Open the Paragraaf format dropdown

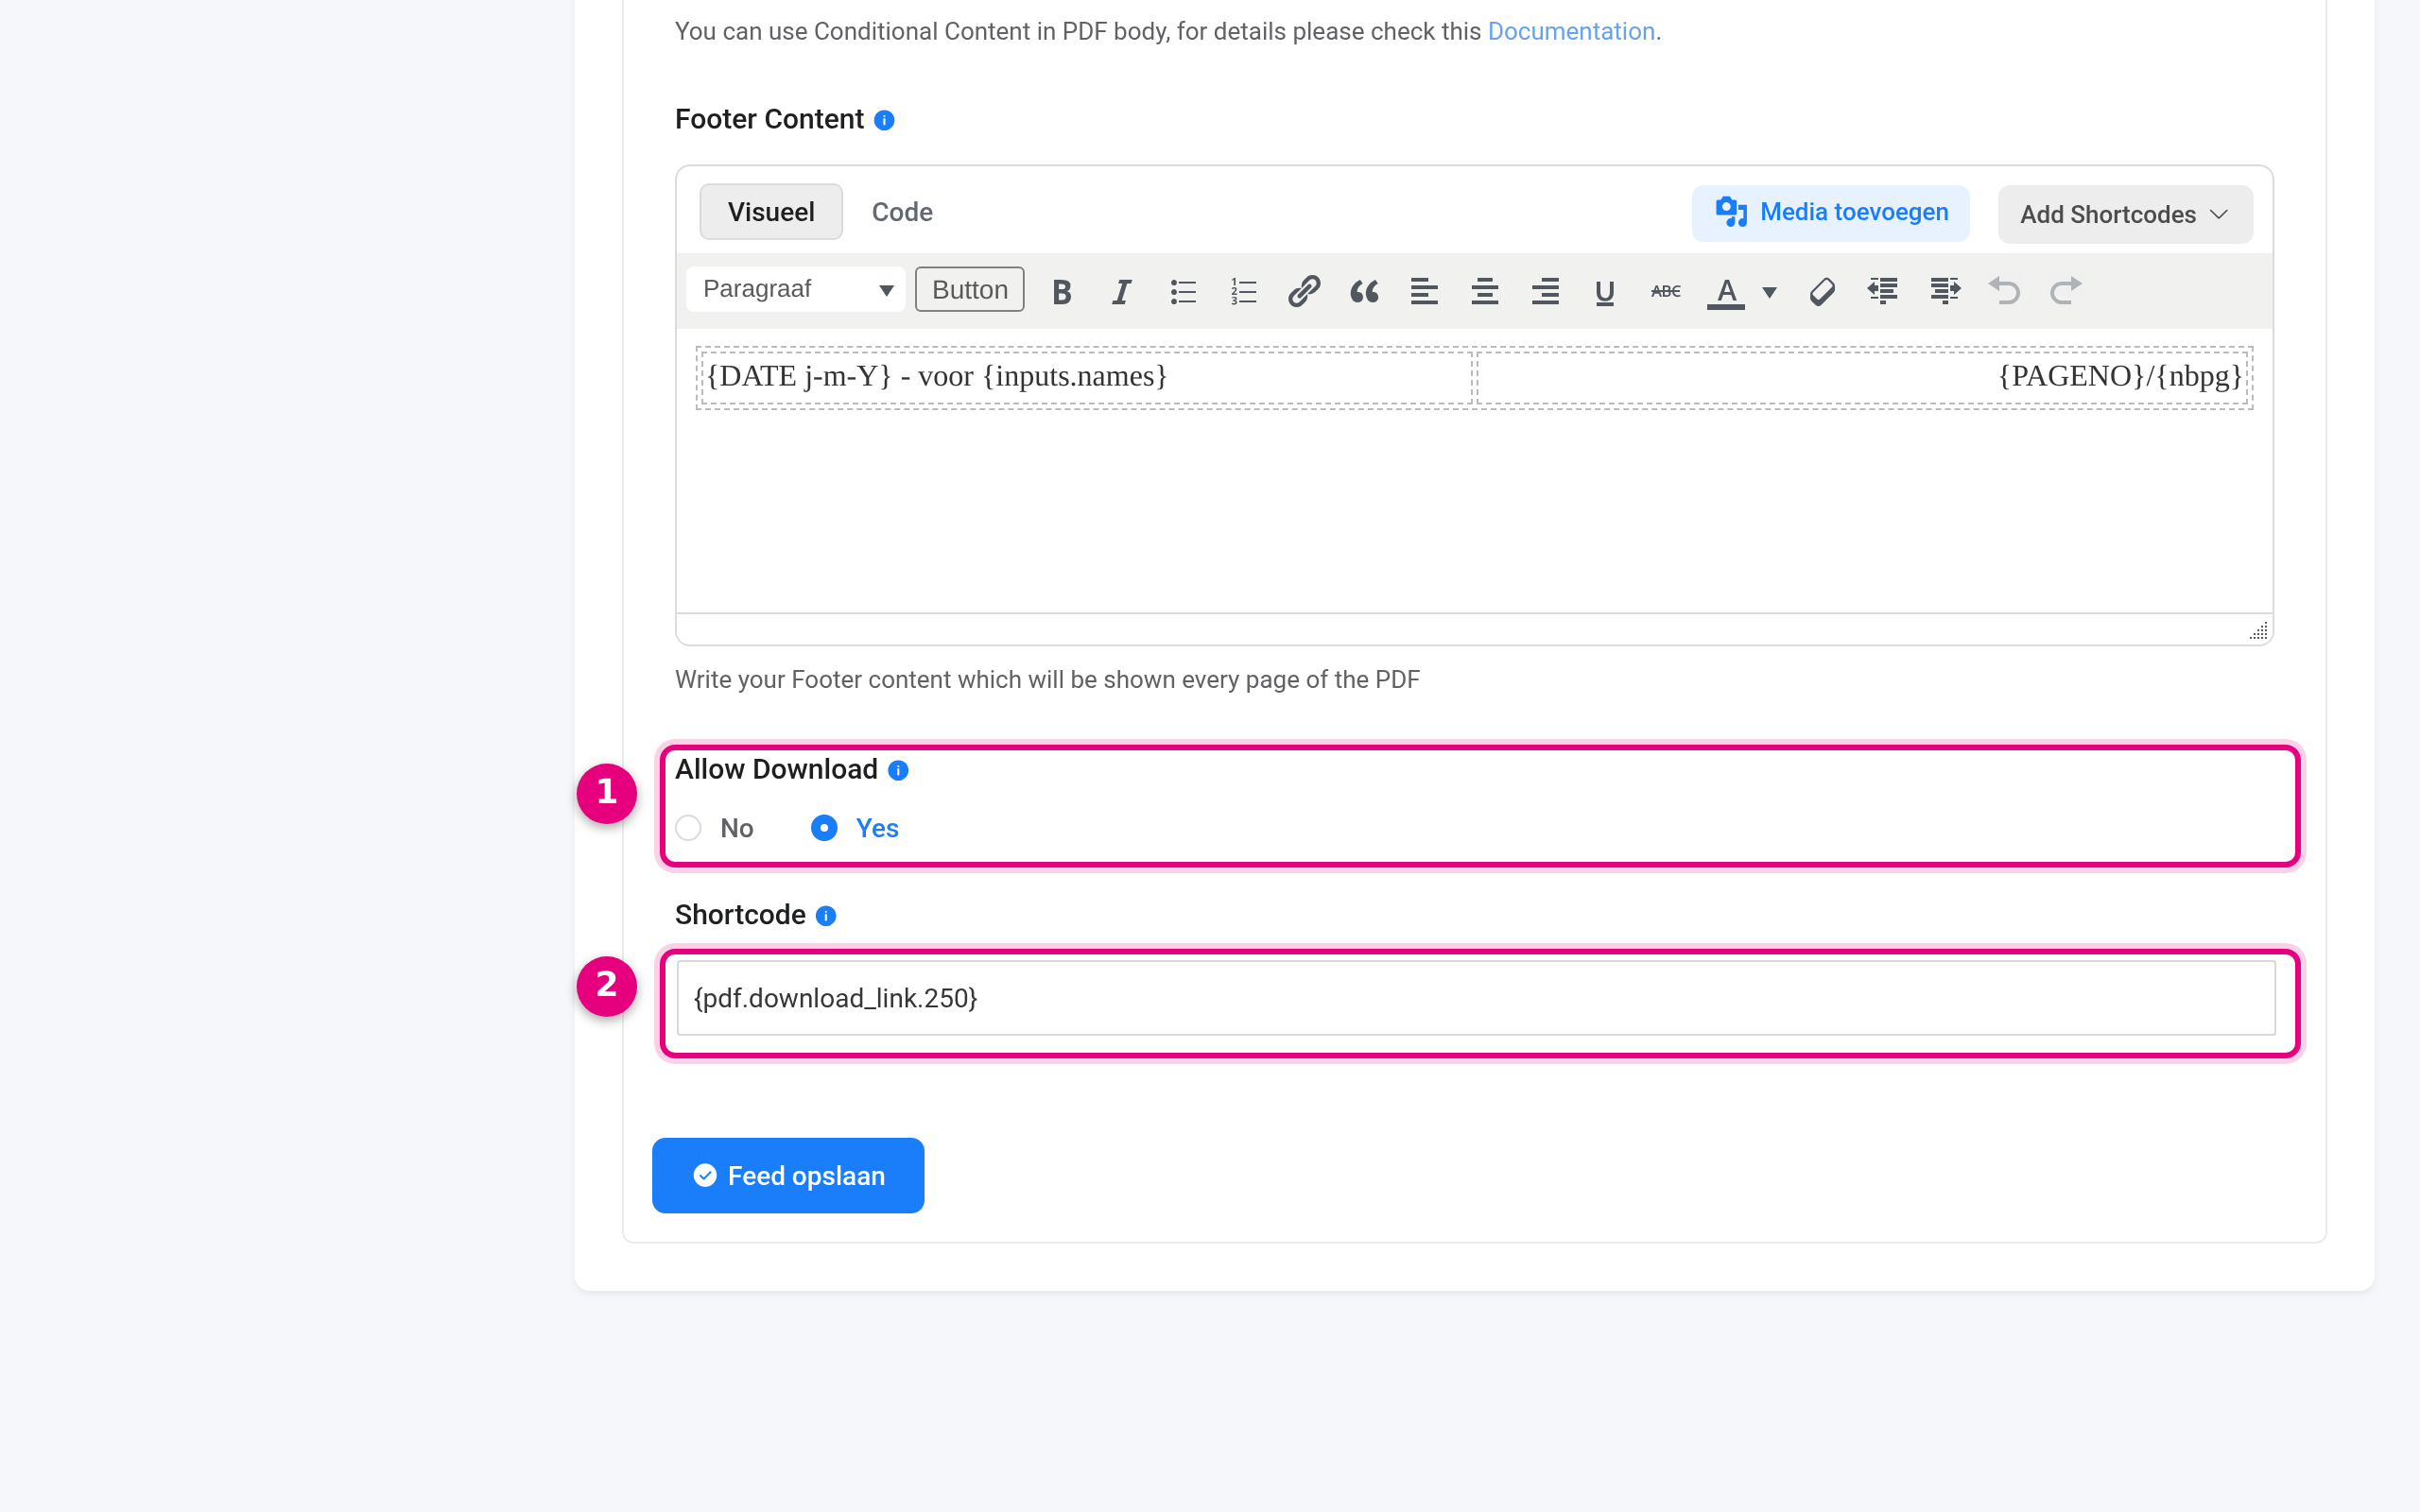(796, 290)
